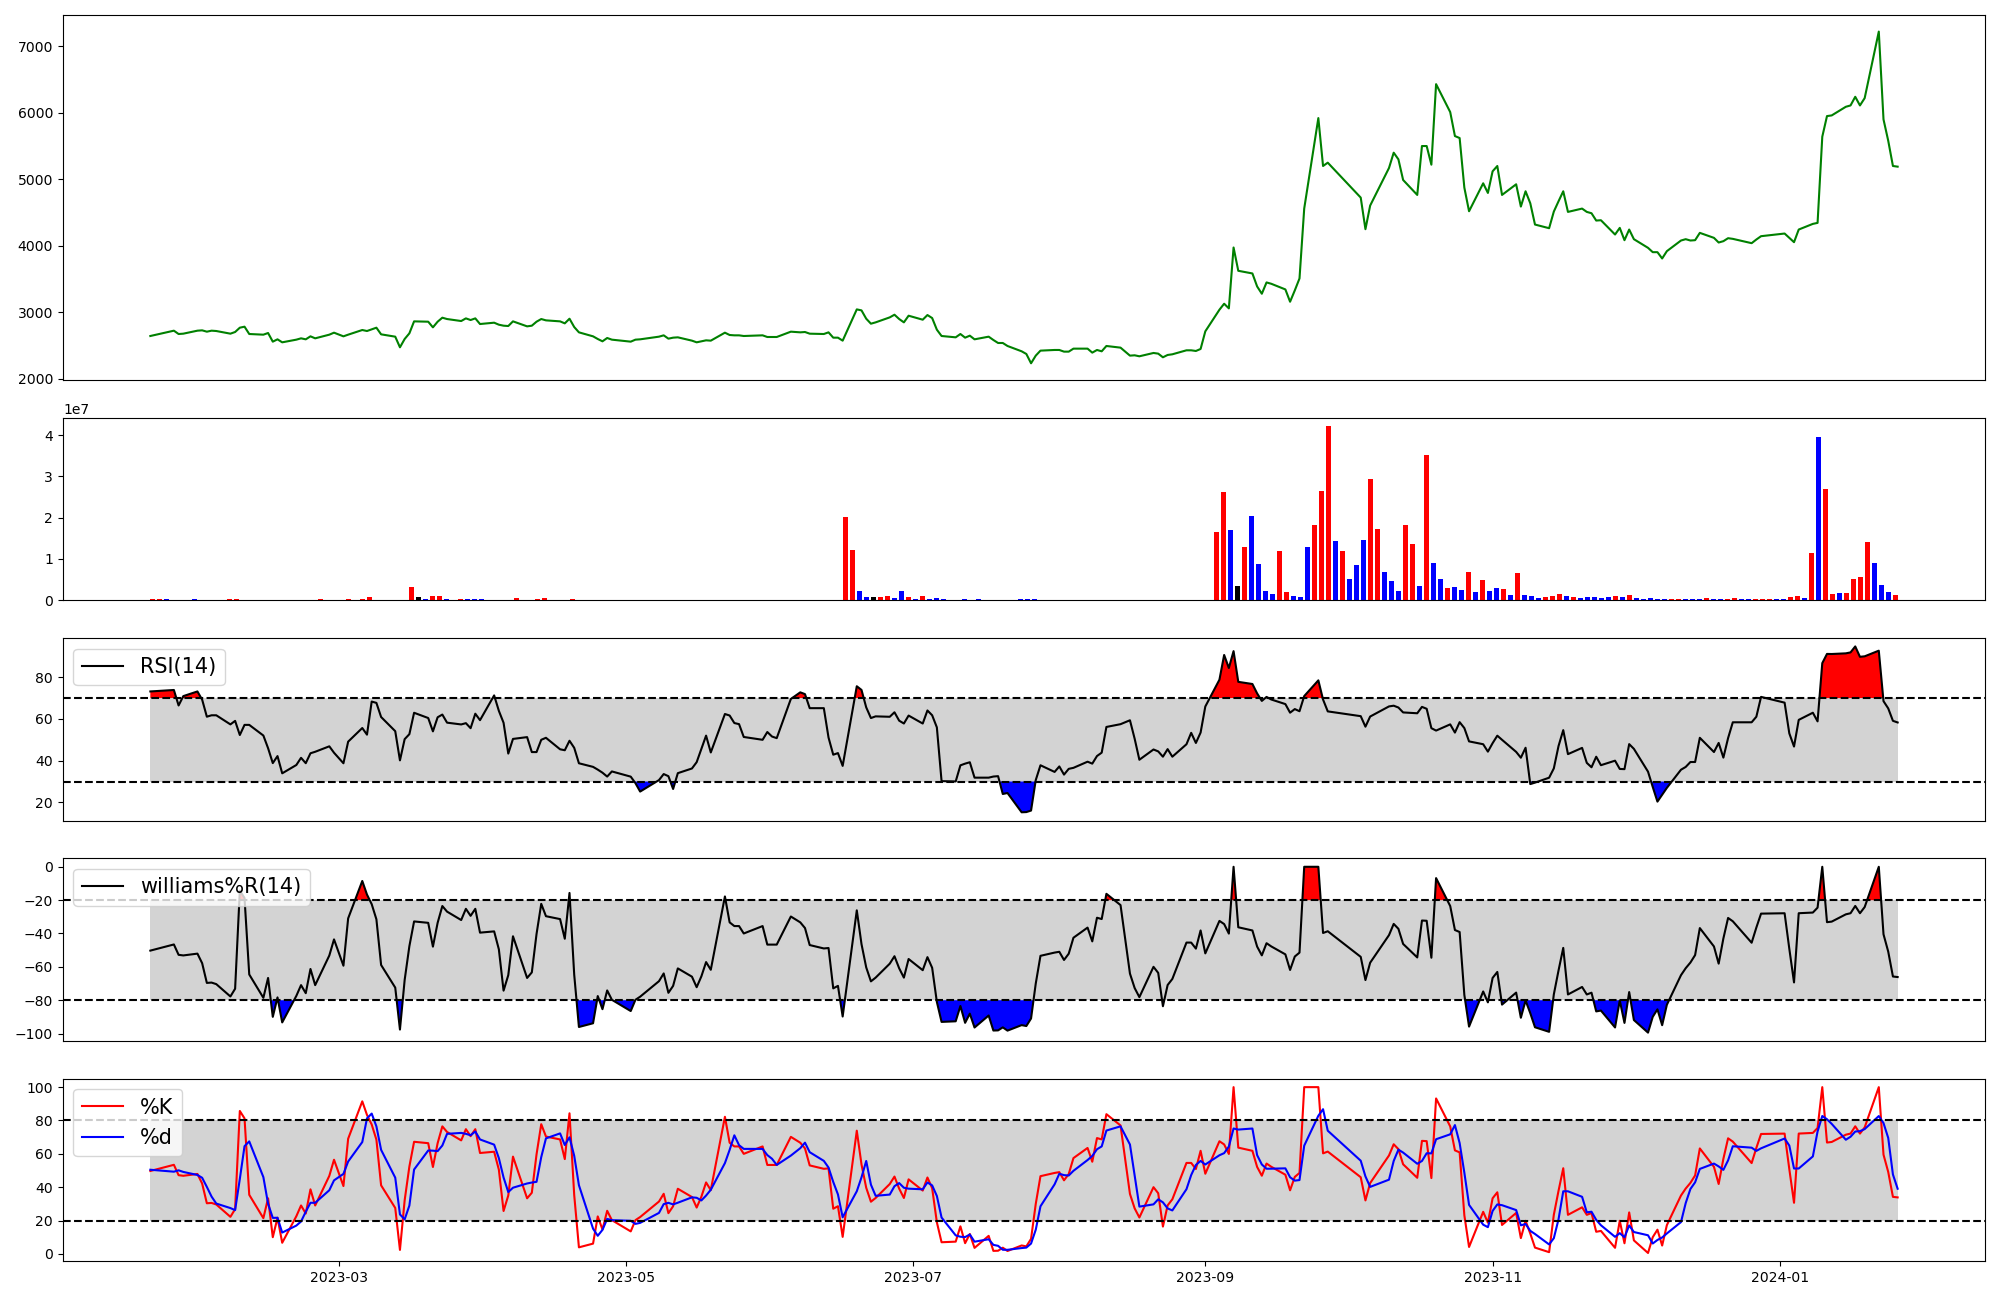The image size is (2000, 1300).
Task: Click the 2023-11 x-axis date label
Action: coord(1493,1277)
